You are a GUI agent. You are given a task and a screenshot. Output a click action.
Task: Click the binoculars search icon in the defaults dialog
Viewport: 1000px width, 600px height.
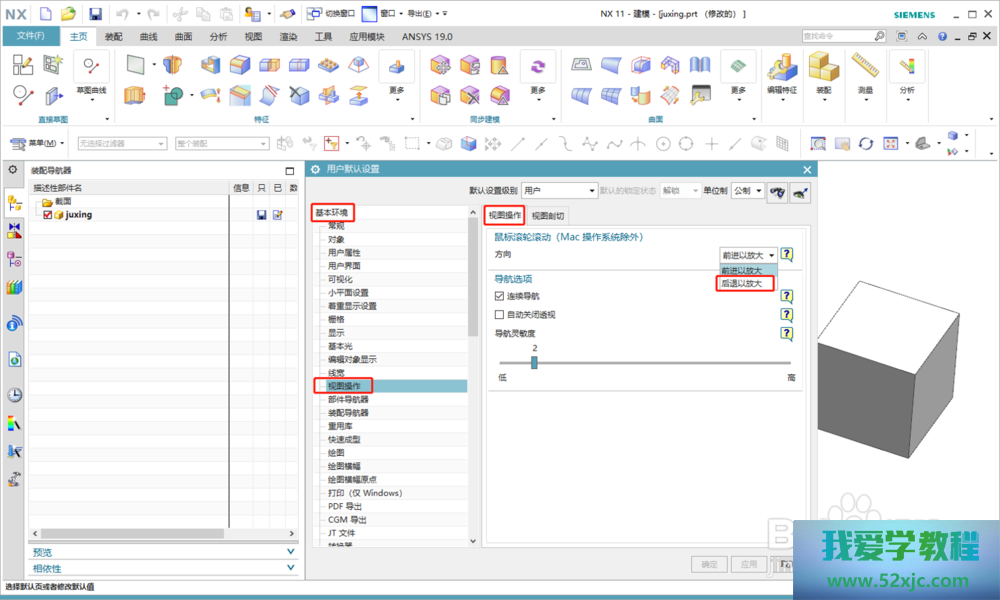pyautogui.click(x=777, y=191)
